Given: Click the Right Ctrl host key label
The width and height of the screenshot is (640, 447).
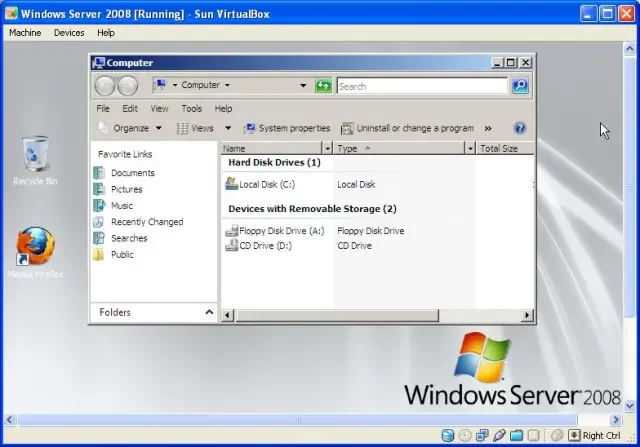Looking at the screenshot, I should [x=601, y=436].
